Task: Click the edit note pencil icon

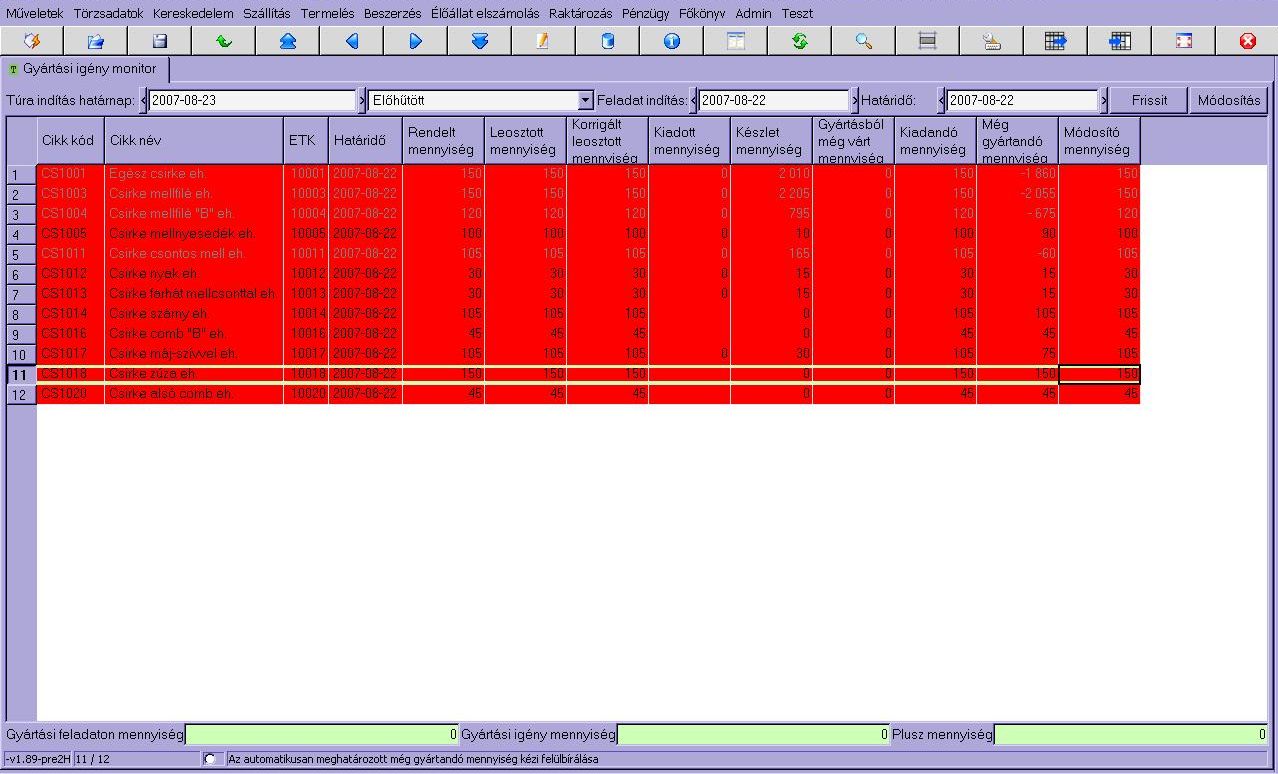Action: (x=543, y=41)
